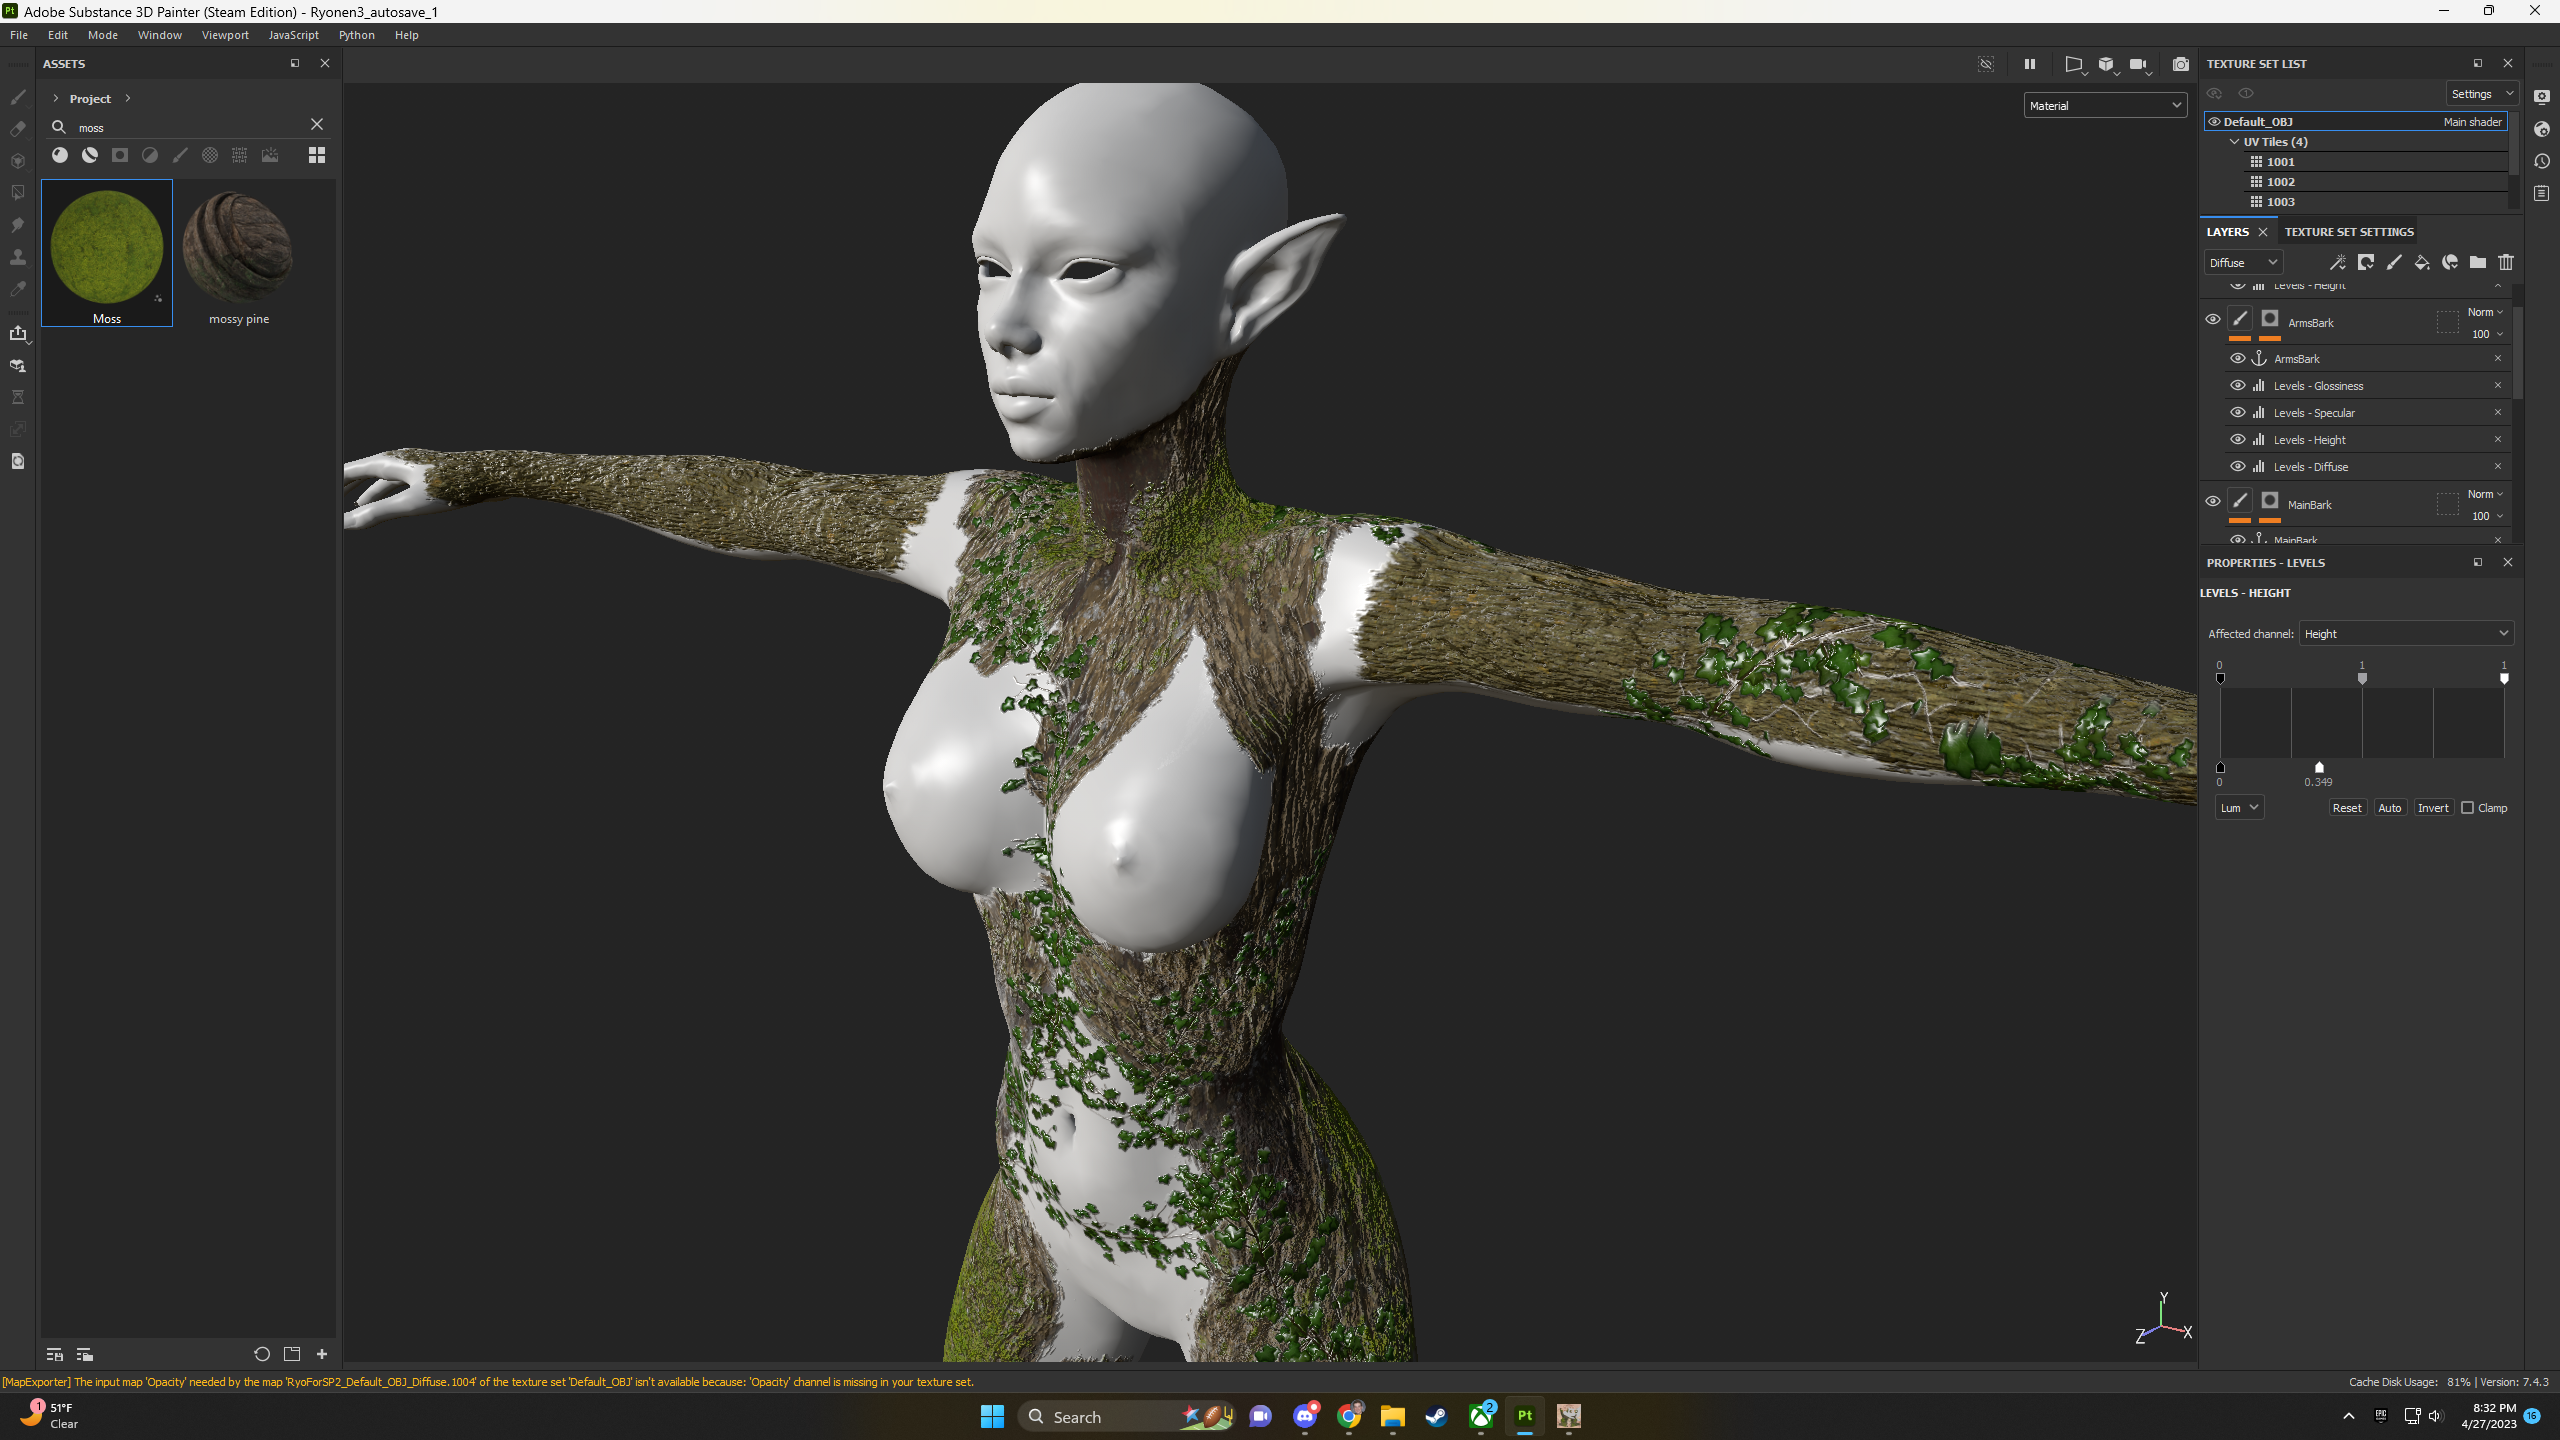Select the Clone stamp tool
Viewport: 2560px width, 1440px height.
click(x=18, y=257)
